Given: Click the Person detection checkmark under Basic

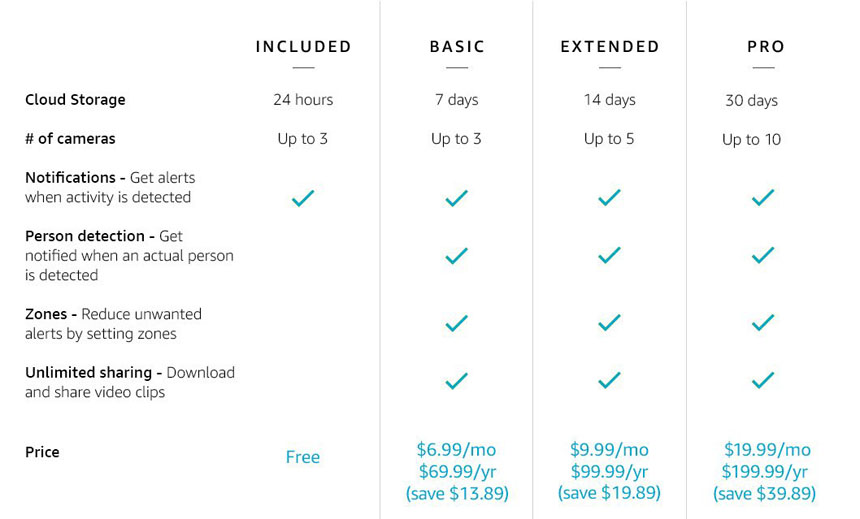Looking at the screenshot, I should pos(456,256).
